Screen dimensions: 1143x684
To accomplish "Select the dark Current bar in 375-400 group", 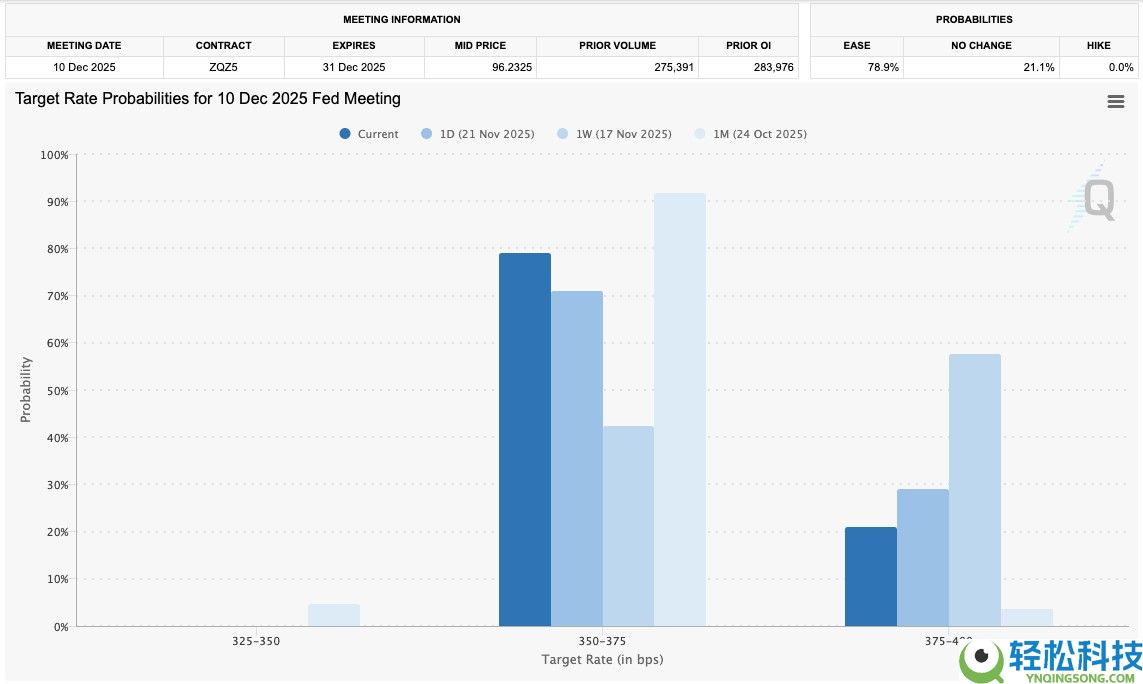I will [870, 576].
